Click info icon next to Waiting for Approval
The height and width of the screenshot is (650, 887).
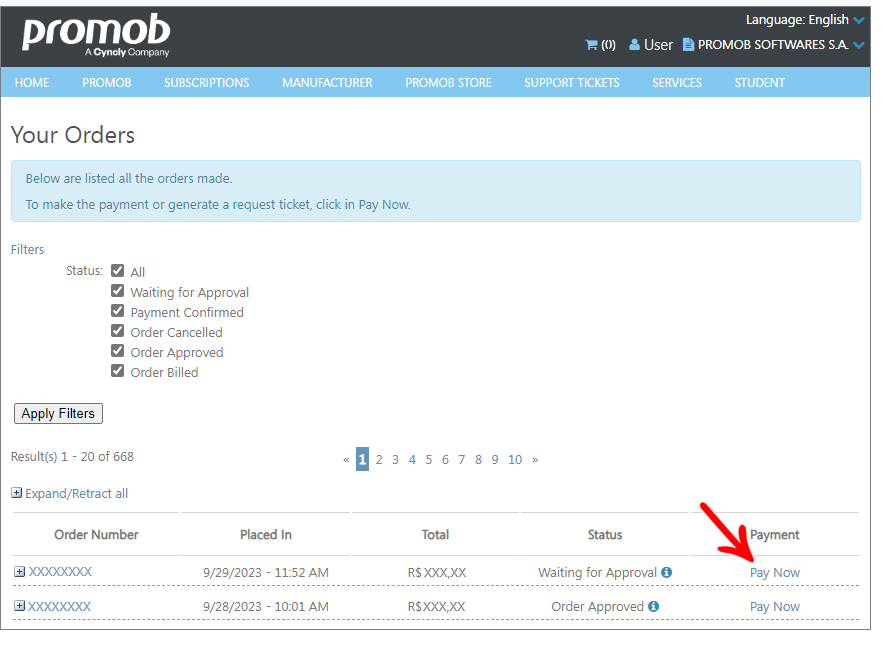point(666,572)
